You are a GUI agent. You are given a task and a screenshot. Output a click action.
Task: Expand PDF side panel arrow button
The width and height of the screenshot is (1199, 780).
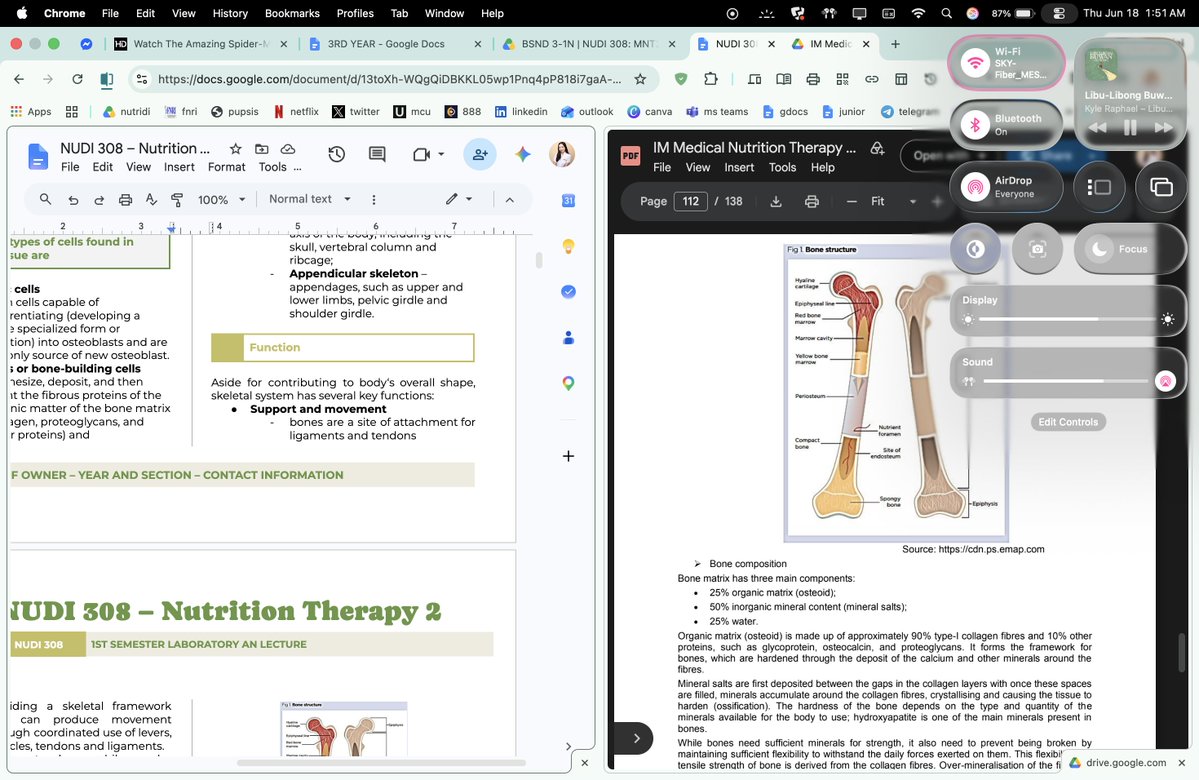click(636, 738)
